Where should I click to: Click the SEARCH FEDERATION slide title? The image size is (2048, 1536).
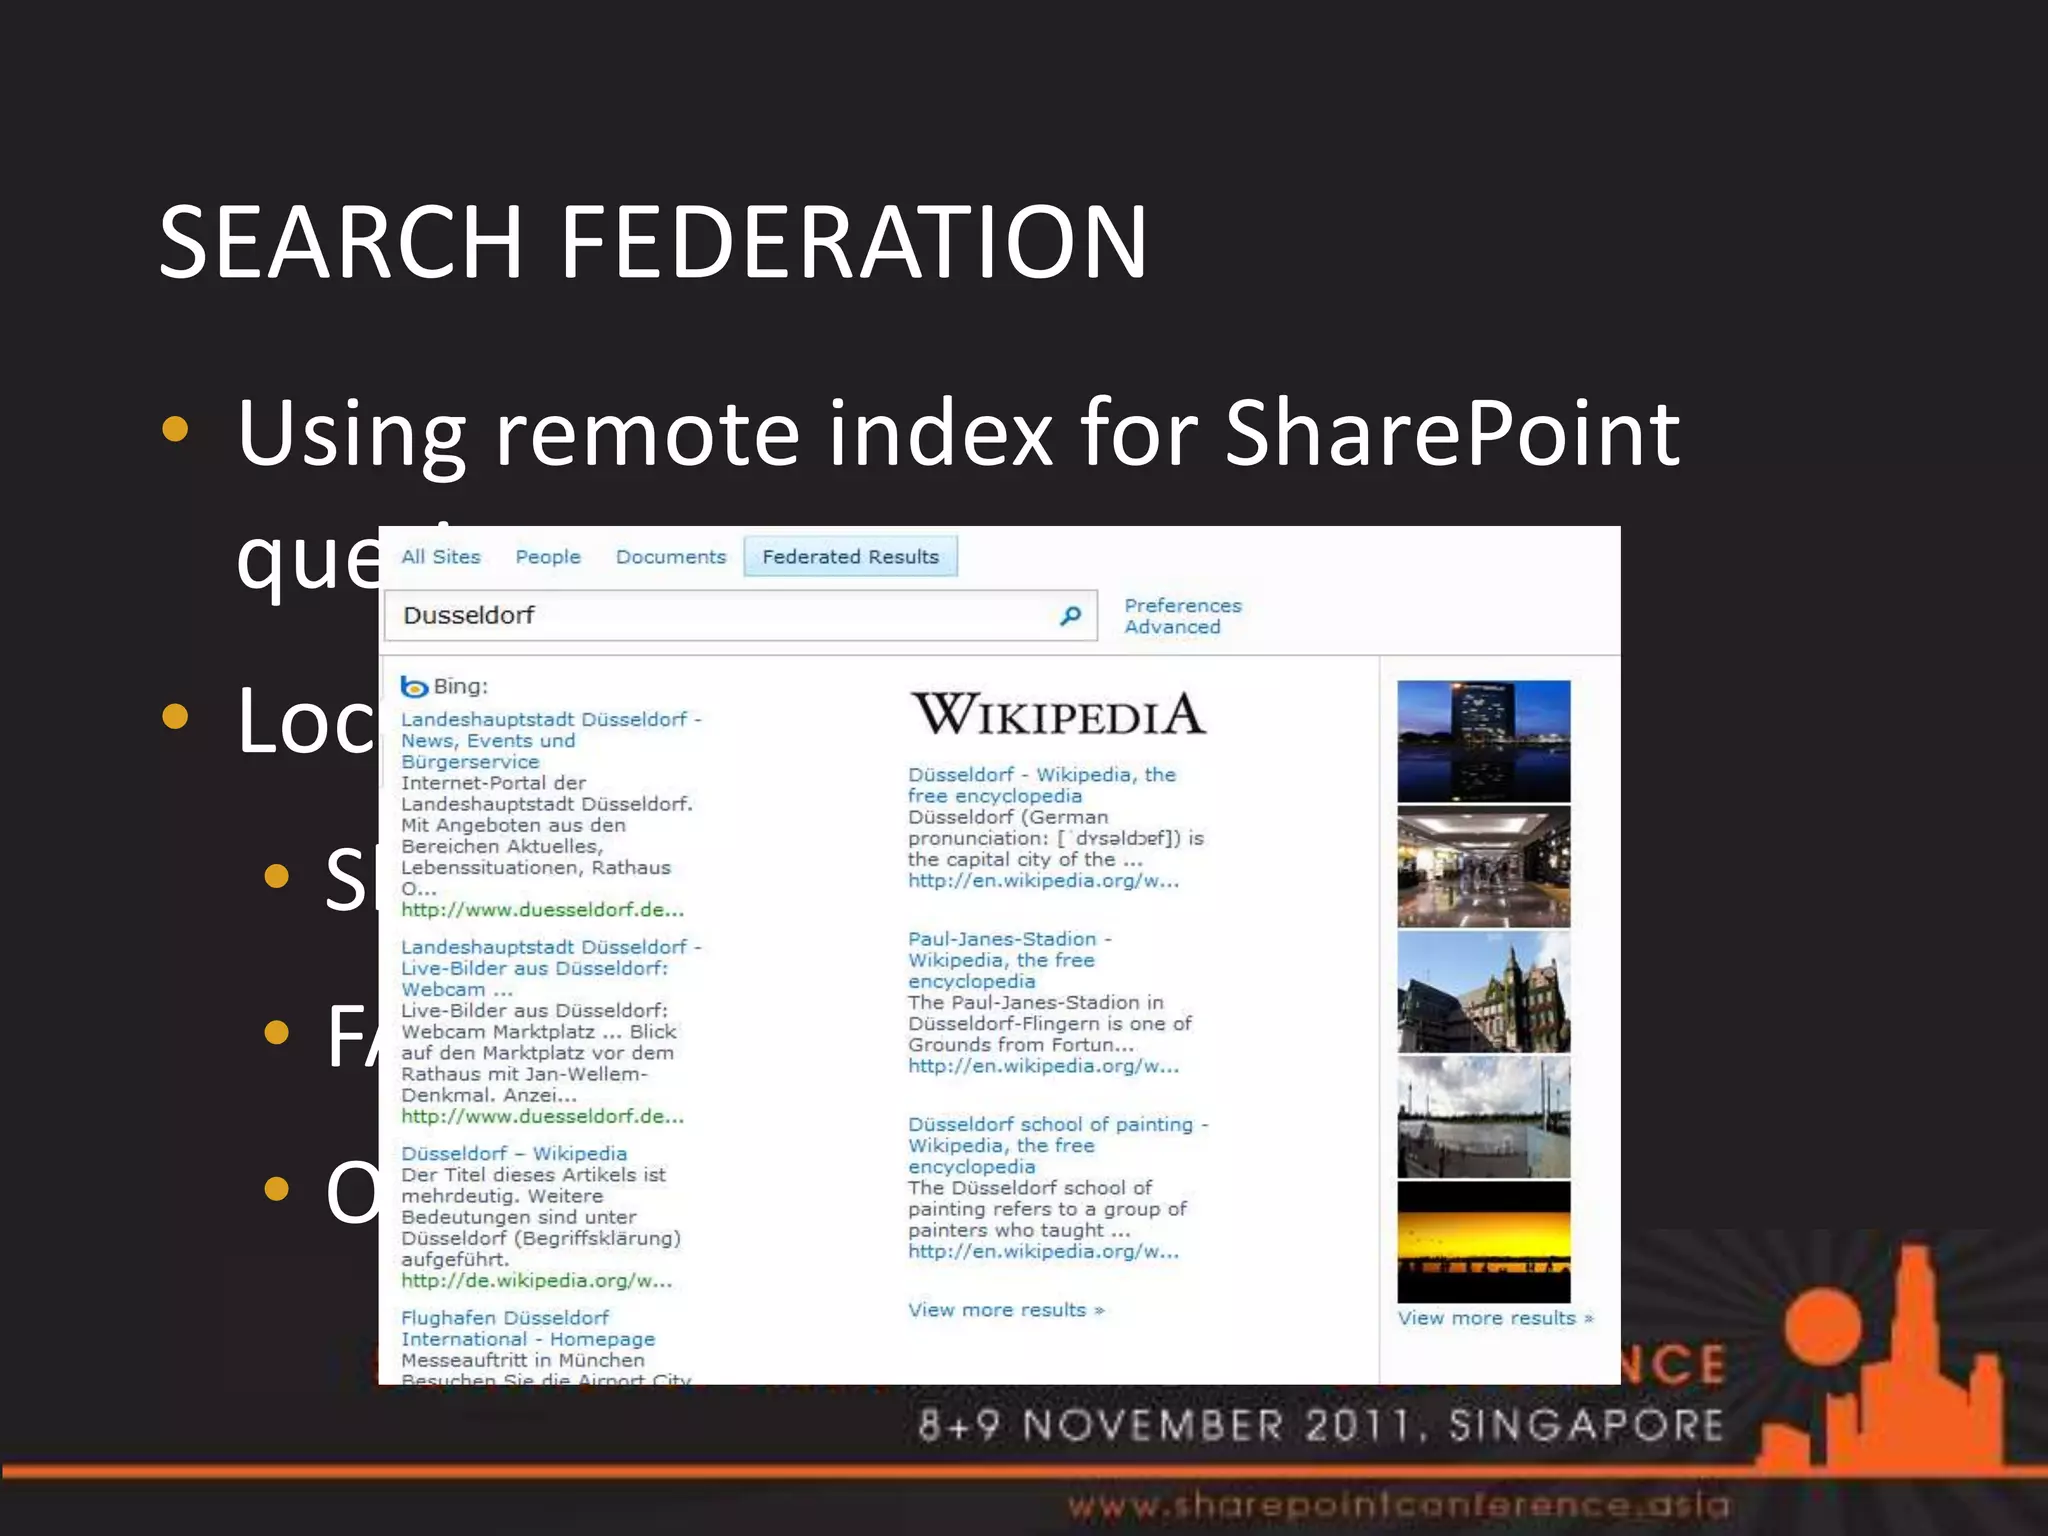click(653, 241)
